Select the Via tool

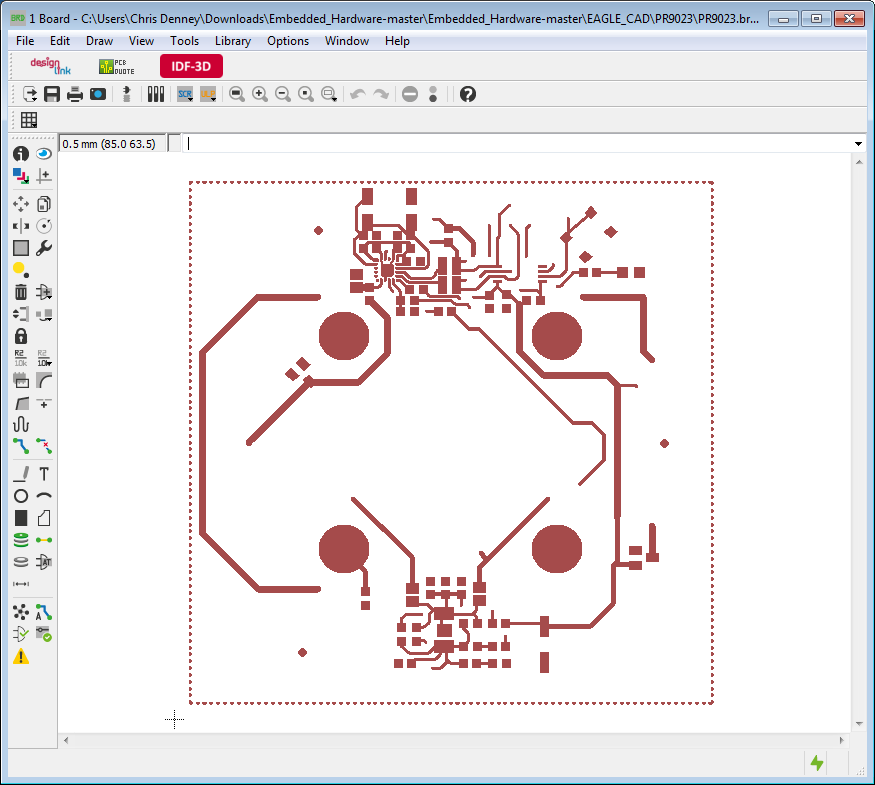tap(21, 540)
